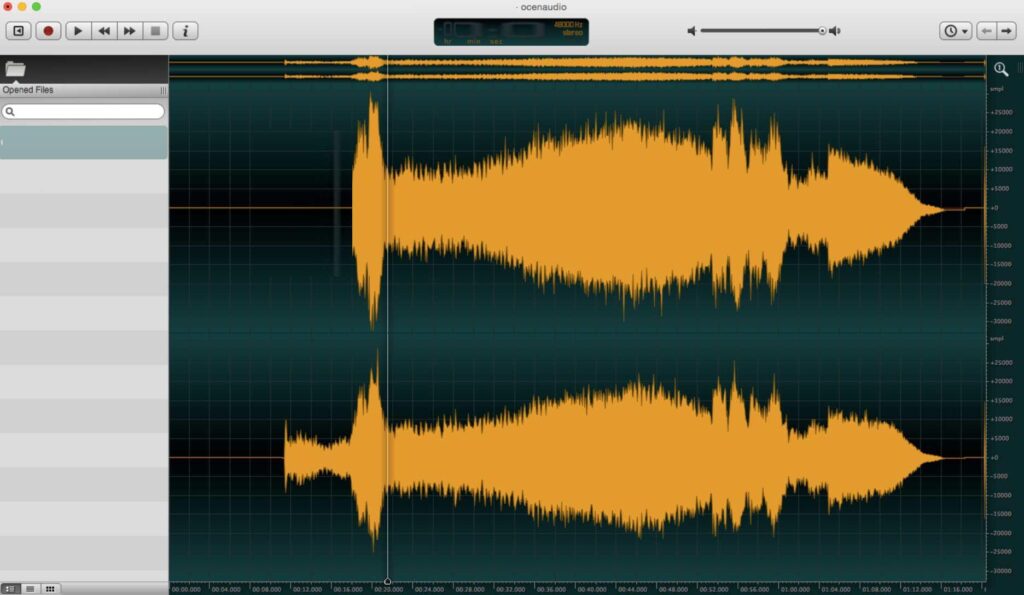Image resolution: width=1024 pixels, height=595 pixels.
Task: Click the Rewind button
Action: [x=104, y=31]
